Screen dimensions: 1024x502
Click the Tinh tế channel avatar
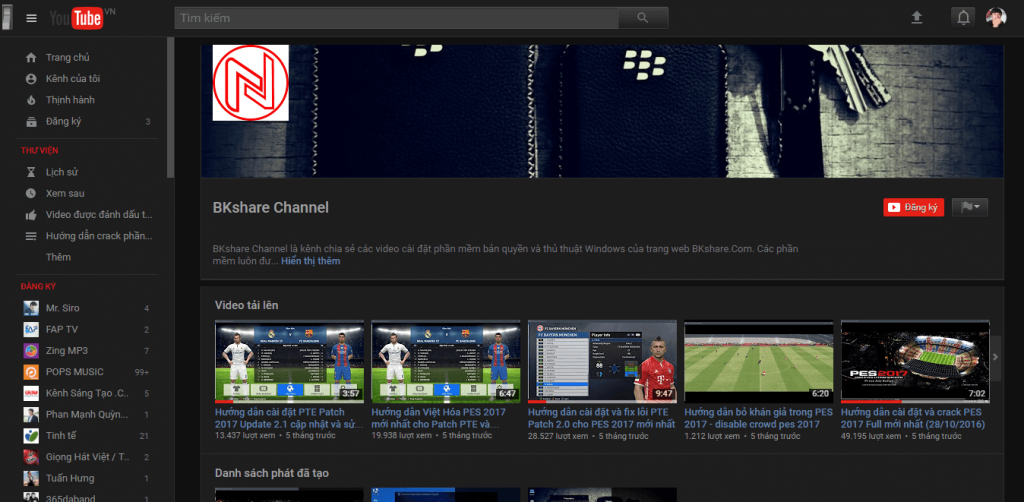[31, 435]
